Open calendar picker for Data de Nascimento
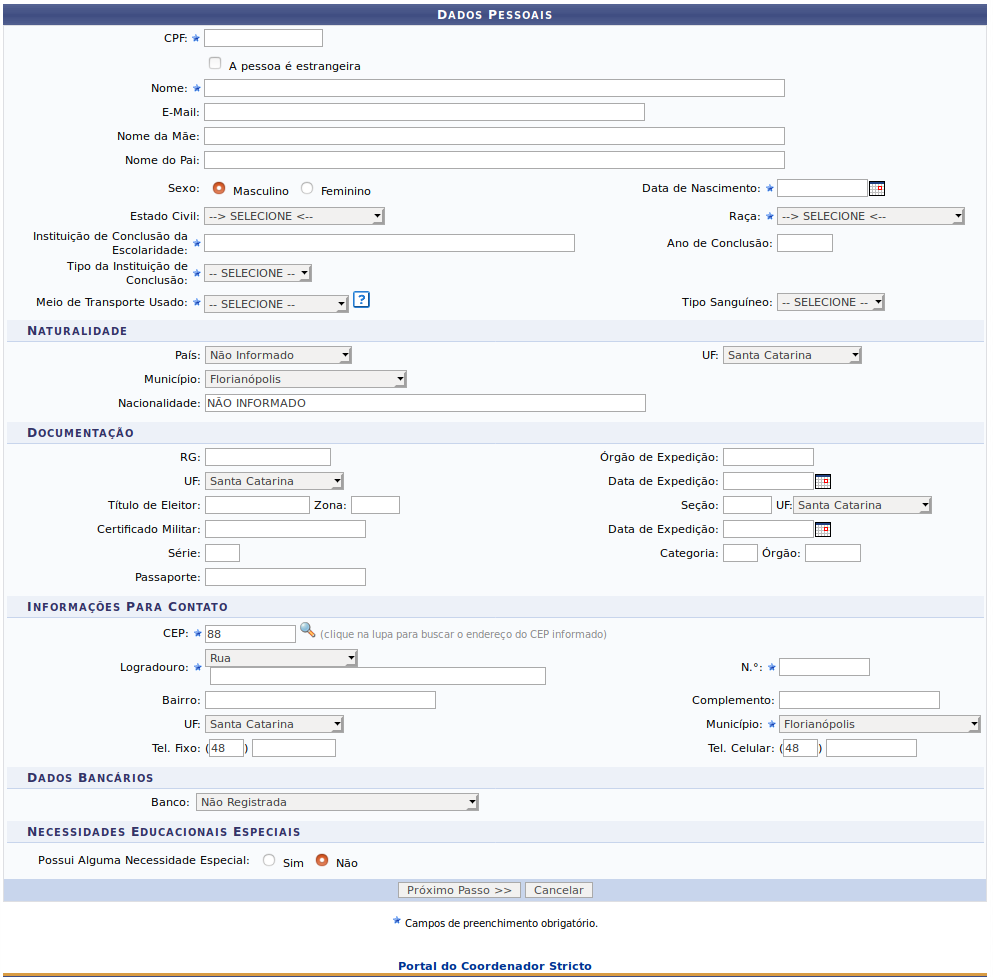 876,188
